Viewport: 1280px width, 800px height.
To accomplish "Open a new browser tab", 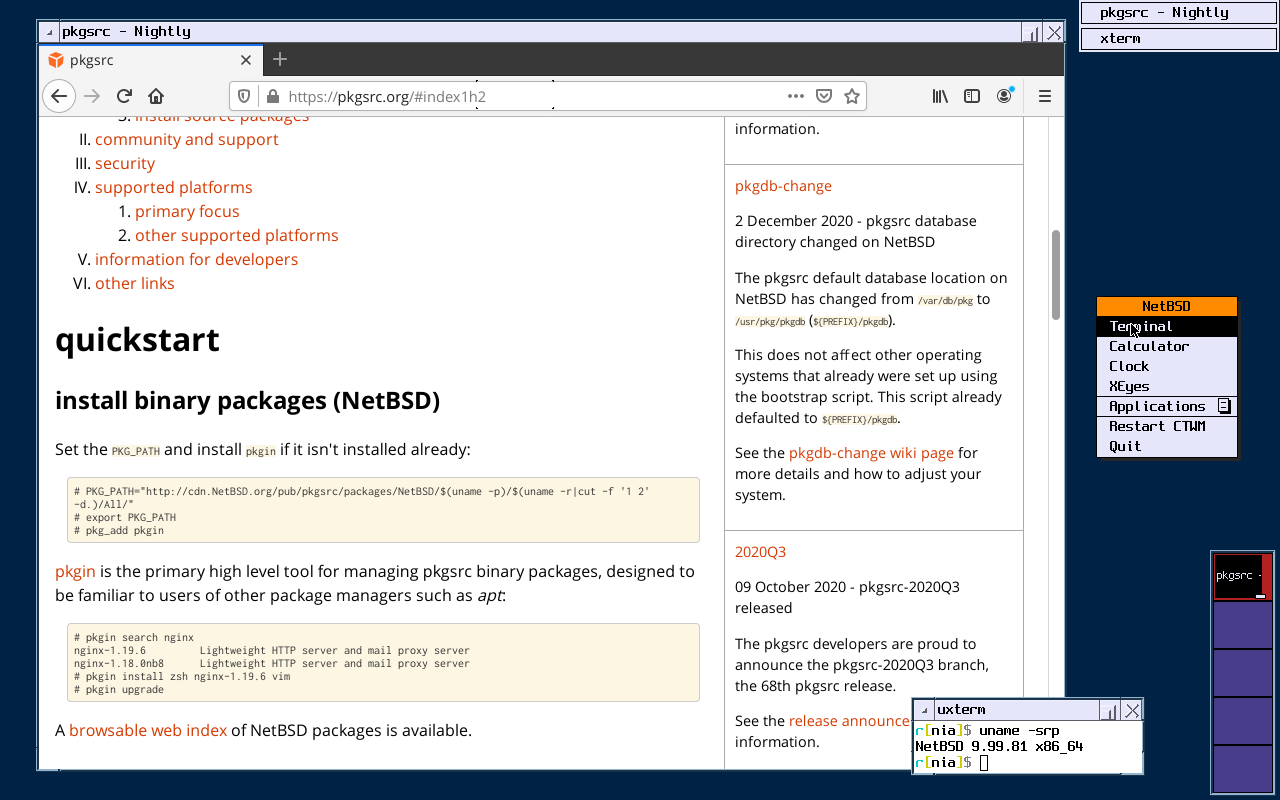I will [280, 60].
